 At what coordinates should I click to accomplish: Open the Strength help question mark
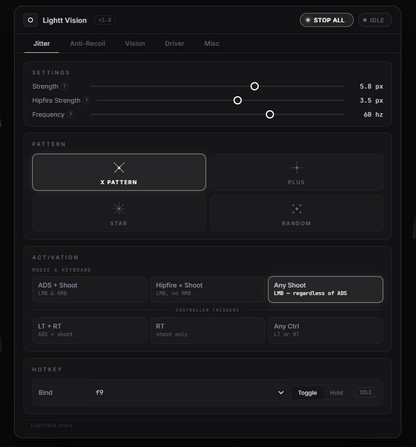pos(64,86)
